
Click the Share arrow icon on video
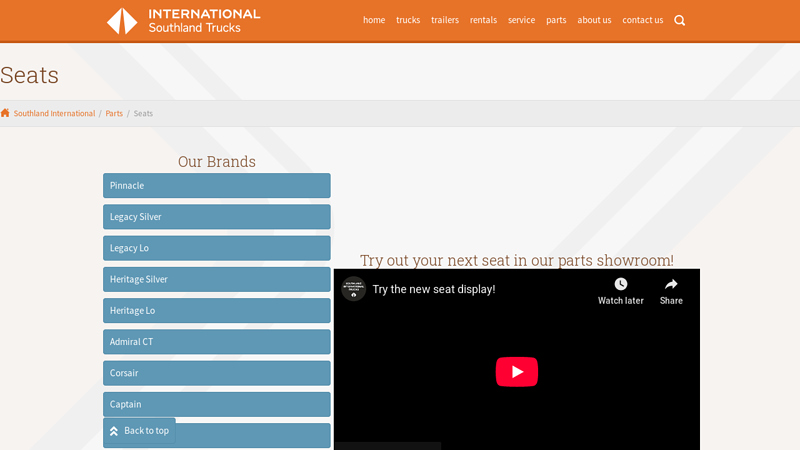pyautogui.click(x=671, y=285)
